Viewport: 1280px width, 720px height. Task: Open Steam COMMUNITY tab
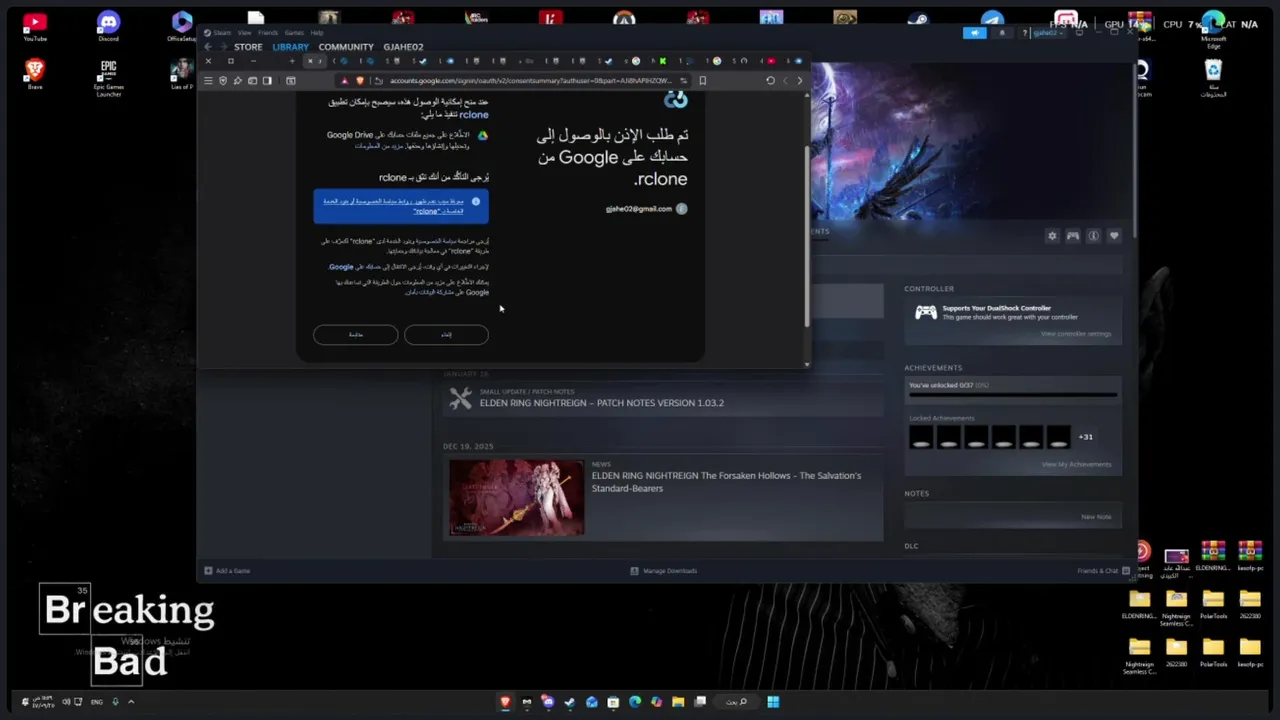(346, 47)
